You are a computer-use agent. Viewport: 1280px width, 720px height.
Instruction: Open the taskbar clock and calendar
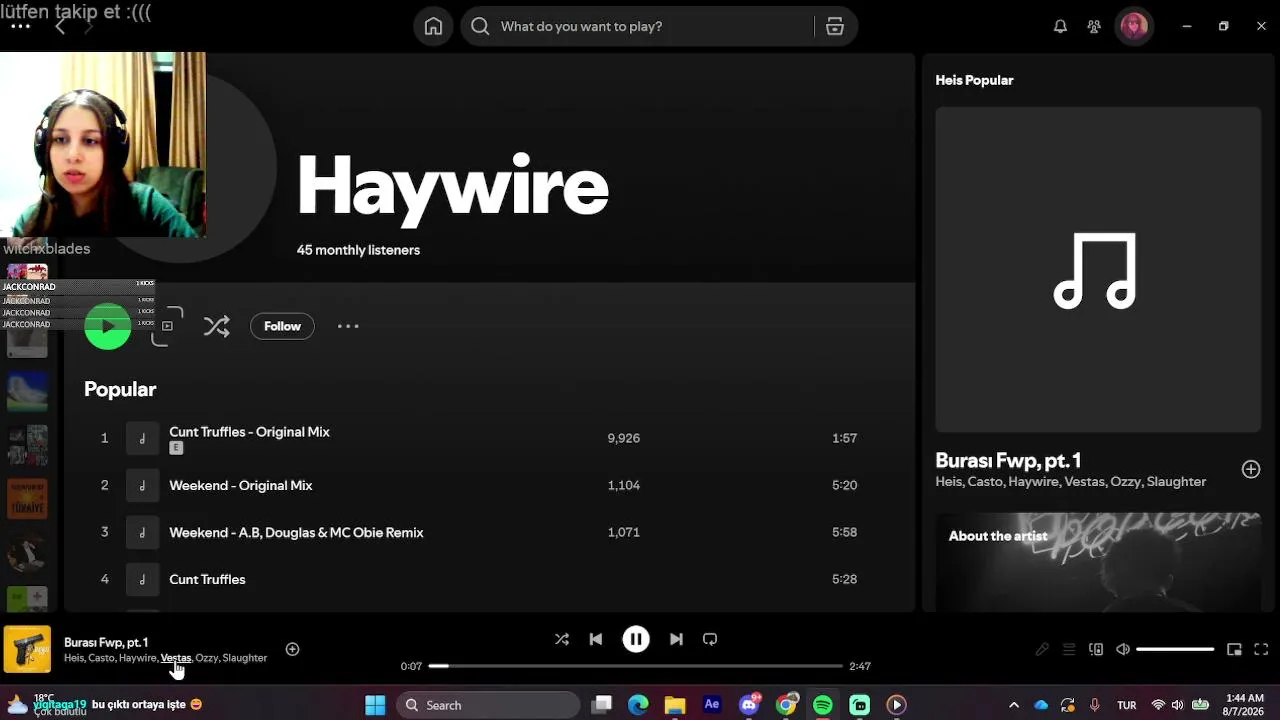point(1245,705)
